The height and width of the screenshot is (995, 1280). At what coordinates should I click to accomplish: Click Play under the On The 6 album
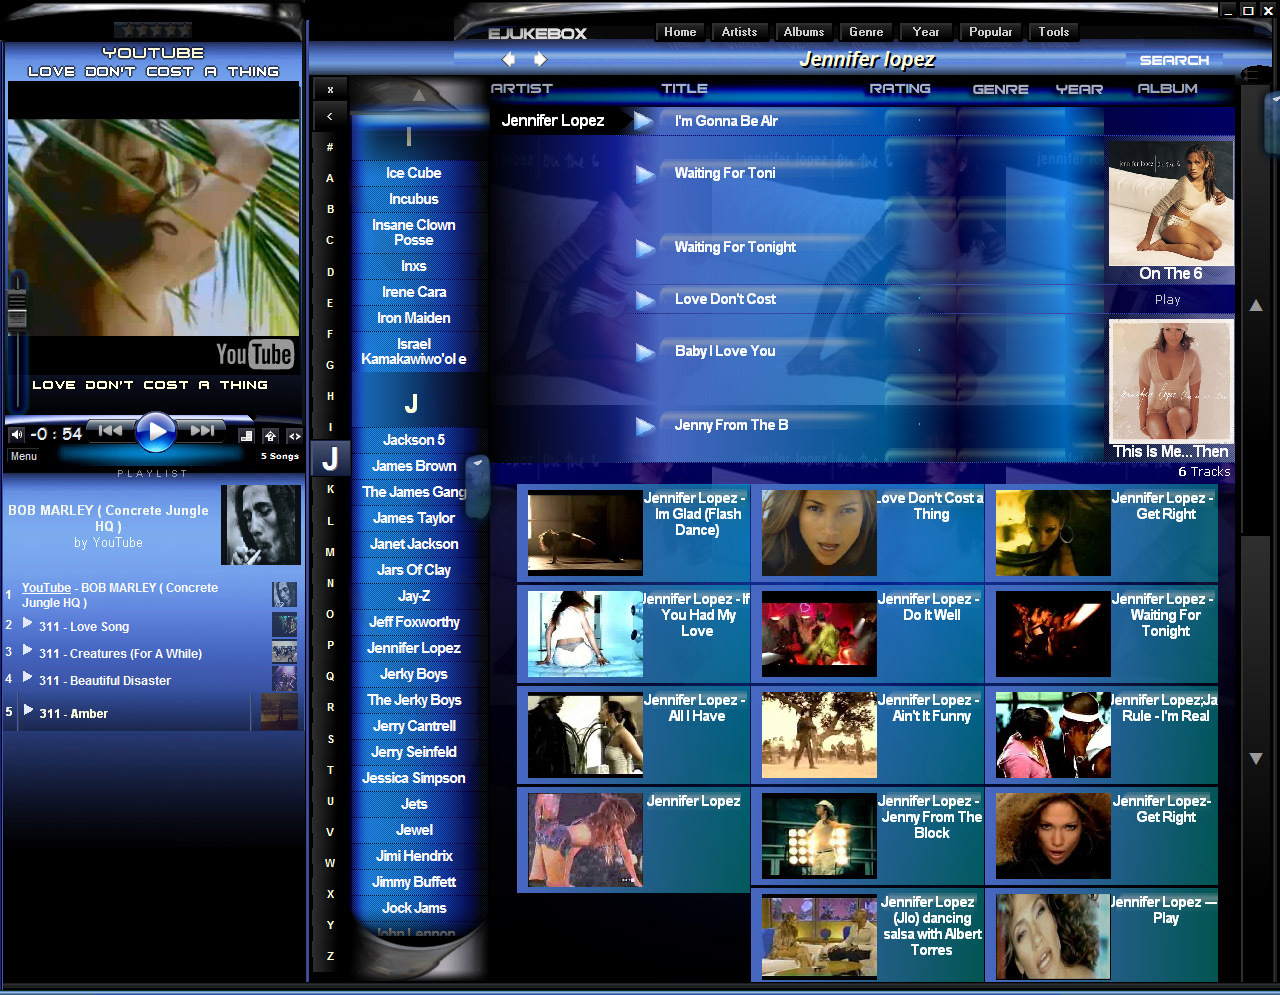(1167, 300)
